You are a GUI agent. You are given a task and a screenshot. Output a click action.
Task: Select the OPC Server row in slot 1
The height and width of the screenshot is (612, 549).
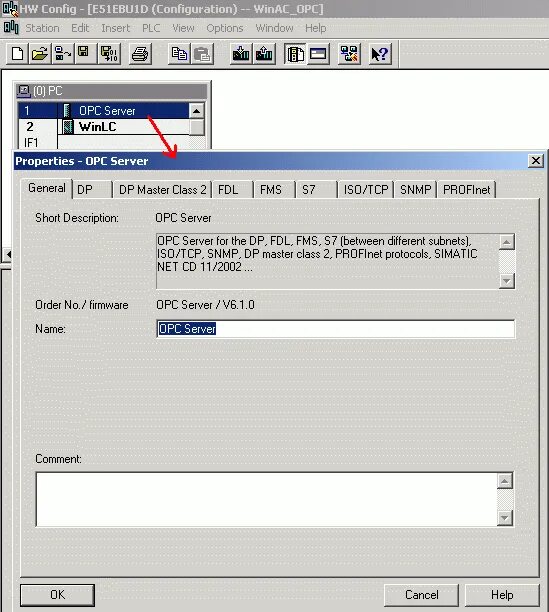[x=103, y=111]
